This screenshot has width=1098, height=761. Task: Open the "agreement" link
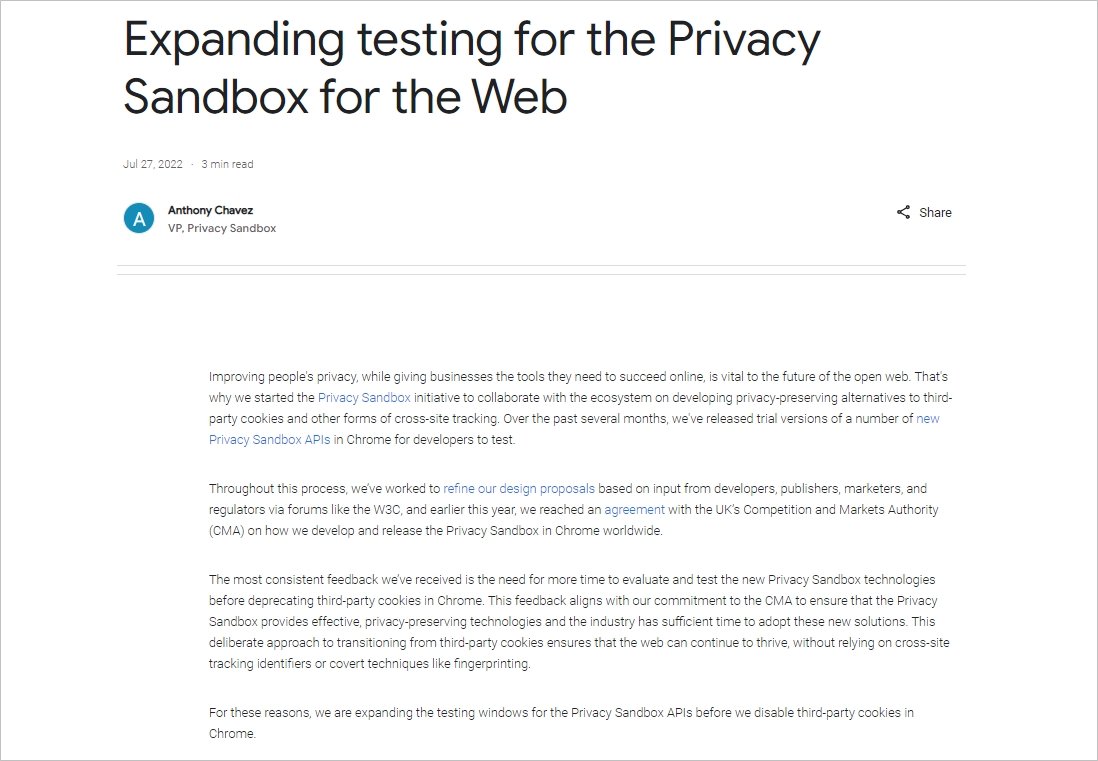[x=634, y=510]
